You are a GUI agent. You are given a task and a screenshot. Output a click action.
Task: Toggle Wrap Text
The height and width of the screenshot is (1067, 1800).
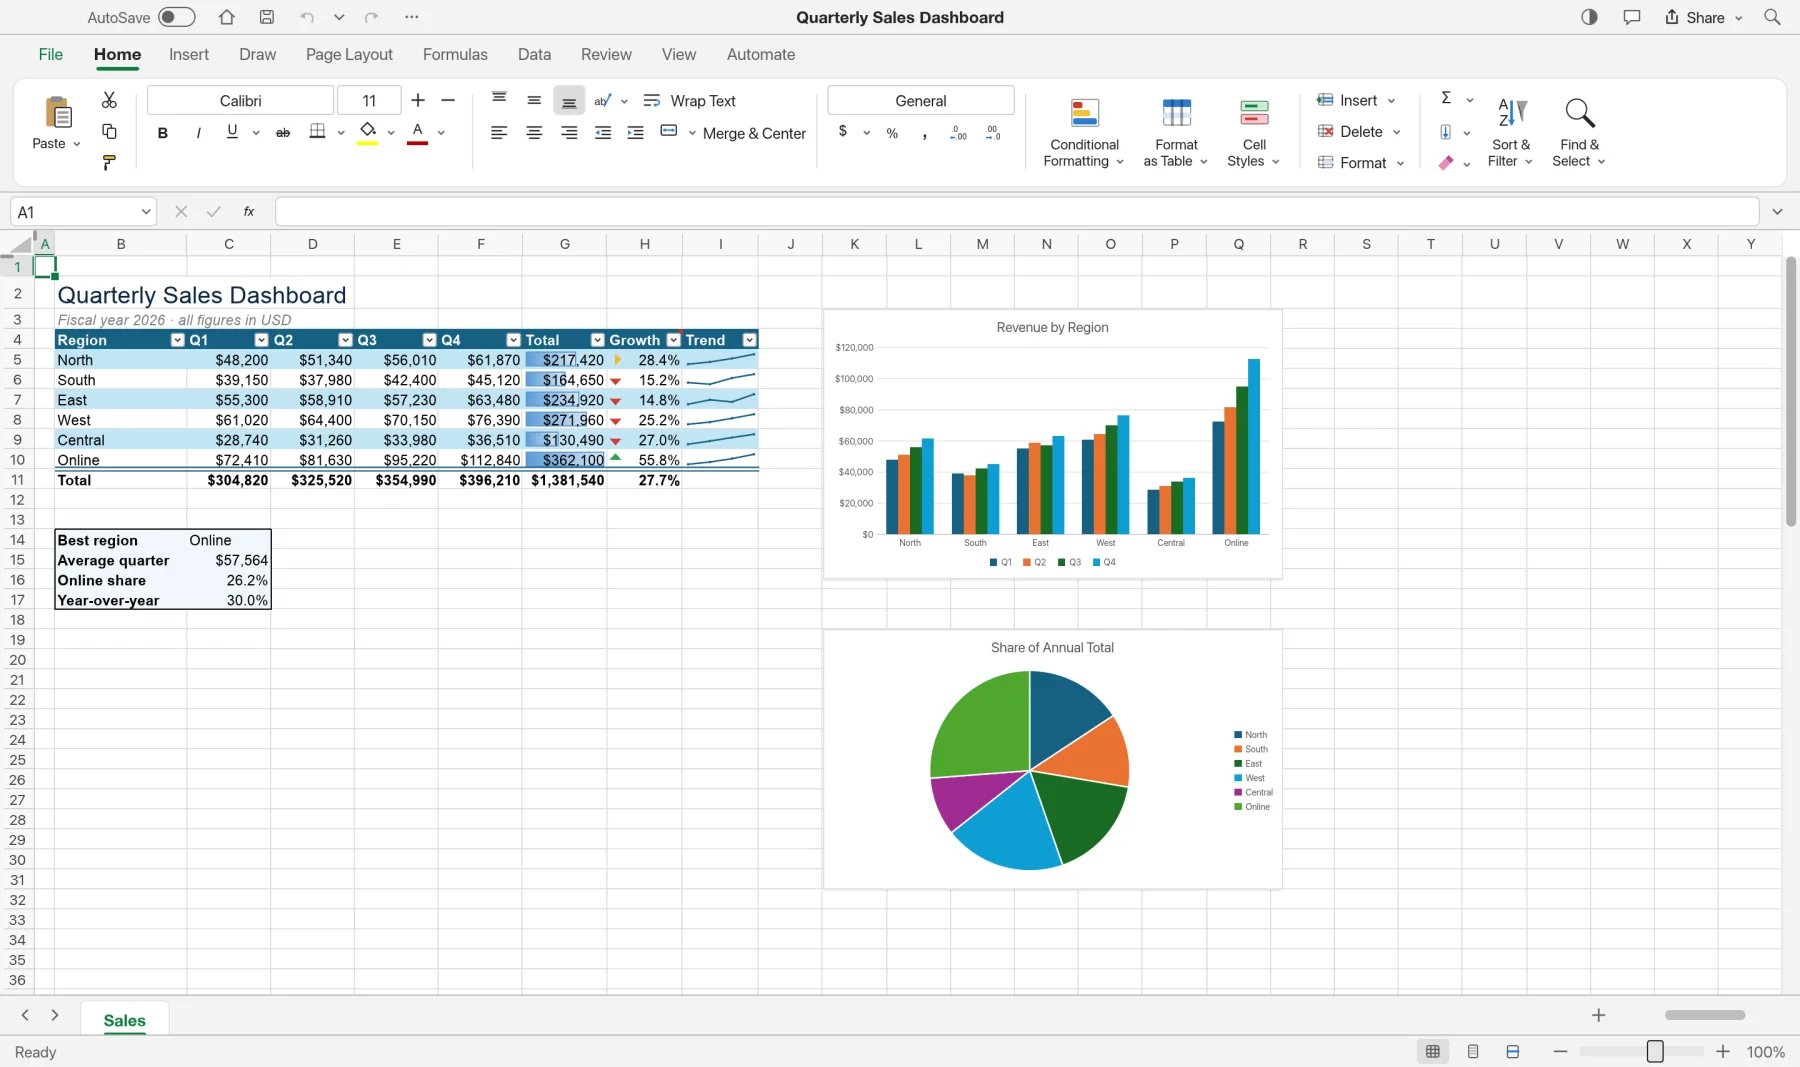(689, 101)
